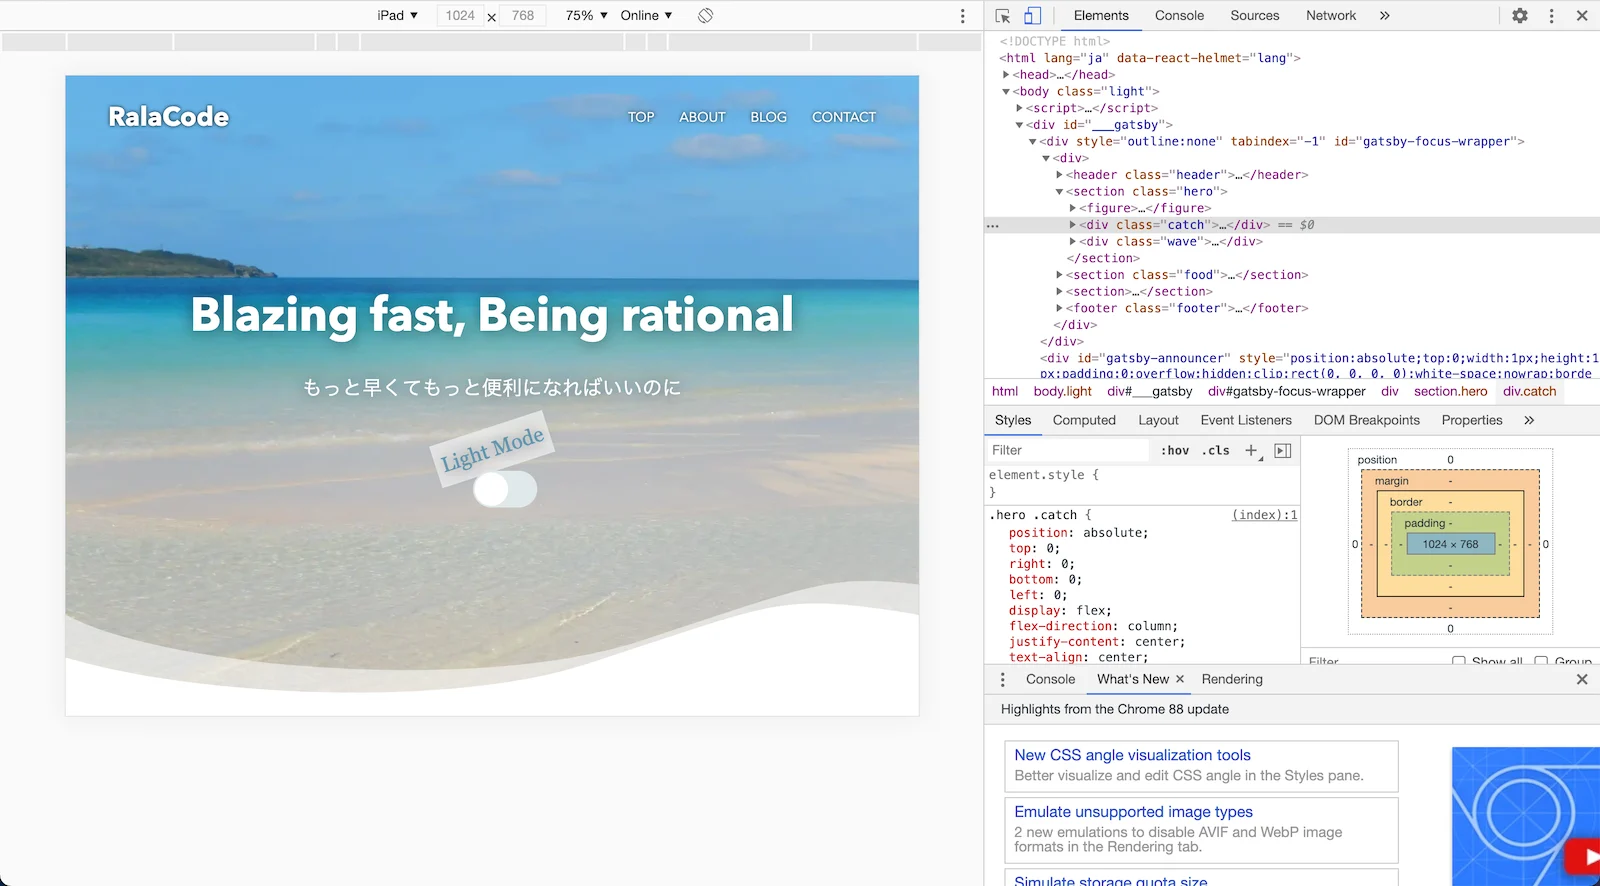Switch the Light Mode toggle on page
Screen dimensions: 1600x886
[505, 490]
